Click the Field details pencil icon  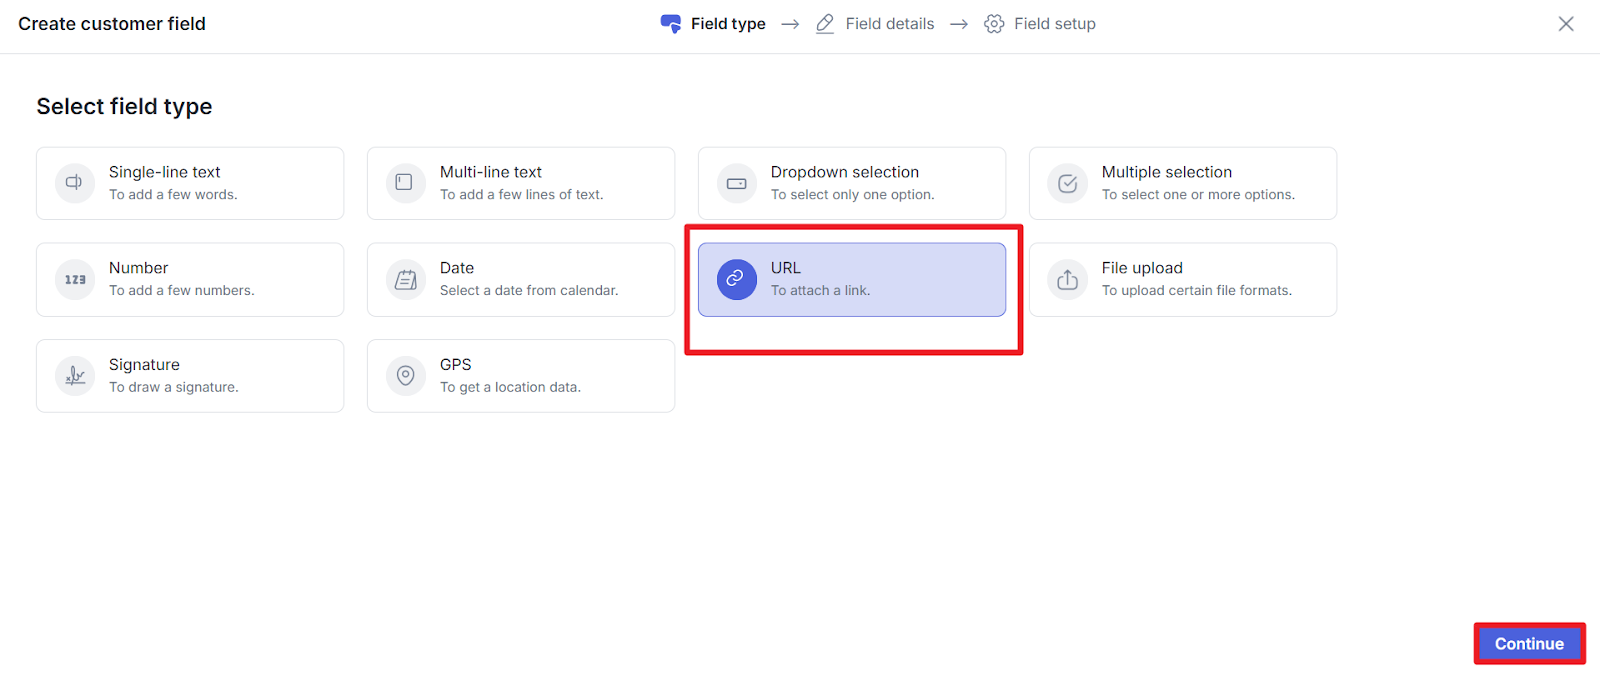(825, 24)
